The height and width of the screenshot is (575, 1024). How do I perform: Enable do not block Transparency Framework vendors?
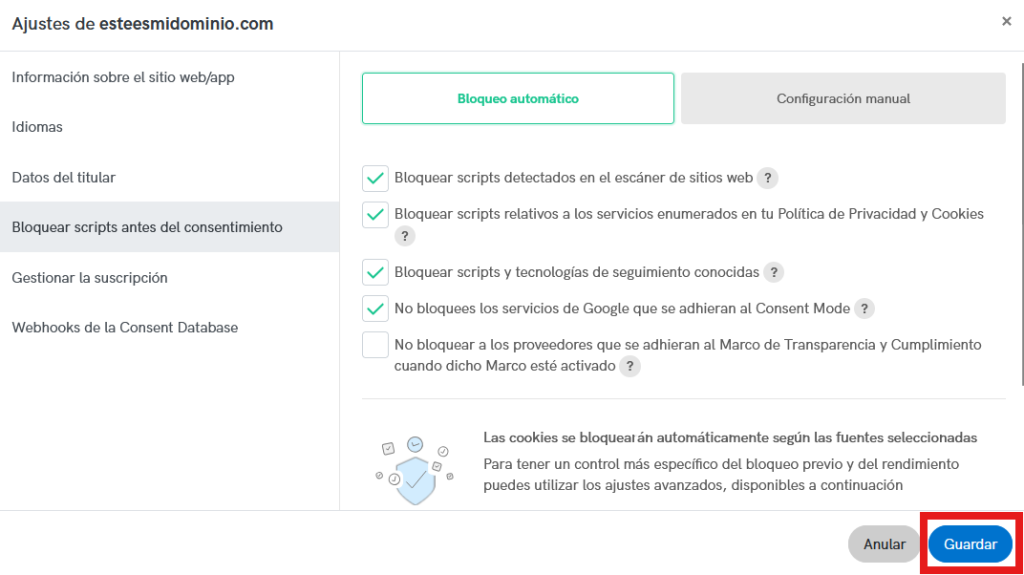[x=376, y=345]
